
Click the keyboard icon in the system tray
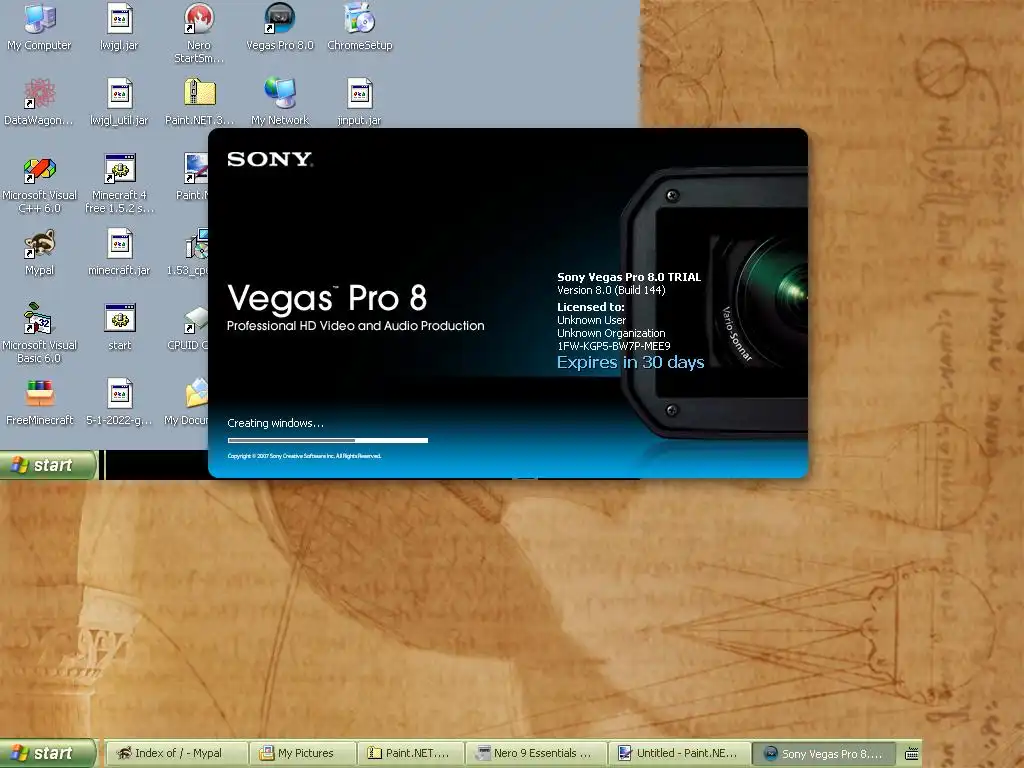[x=912, y=754]
